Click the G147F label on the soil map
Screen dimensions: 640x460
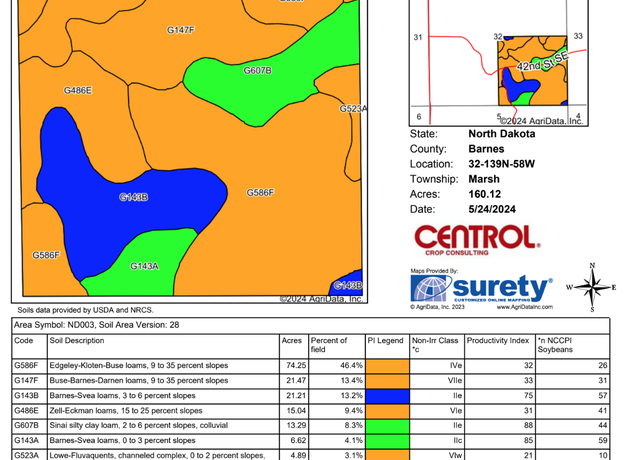(180, 30)
